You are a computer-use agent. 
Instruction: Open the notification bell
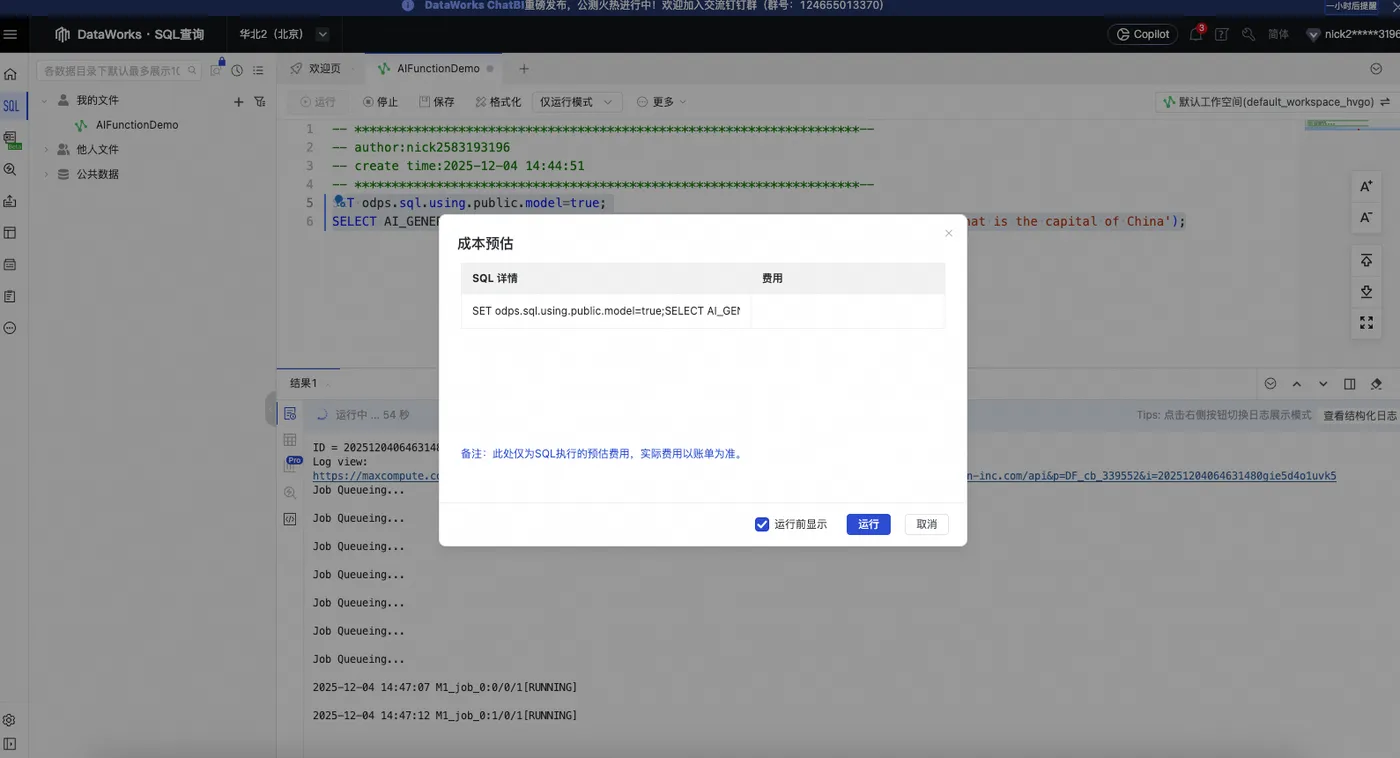(1196, 34)
